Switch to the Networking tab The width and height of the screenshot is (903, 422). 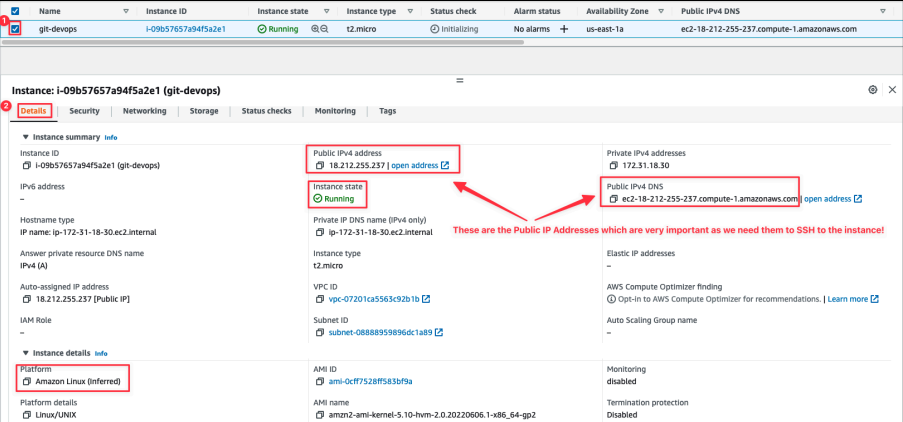pos(145,111)
